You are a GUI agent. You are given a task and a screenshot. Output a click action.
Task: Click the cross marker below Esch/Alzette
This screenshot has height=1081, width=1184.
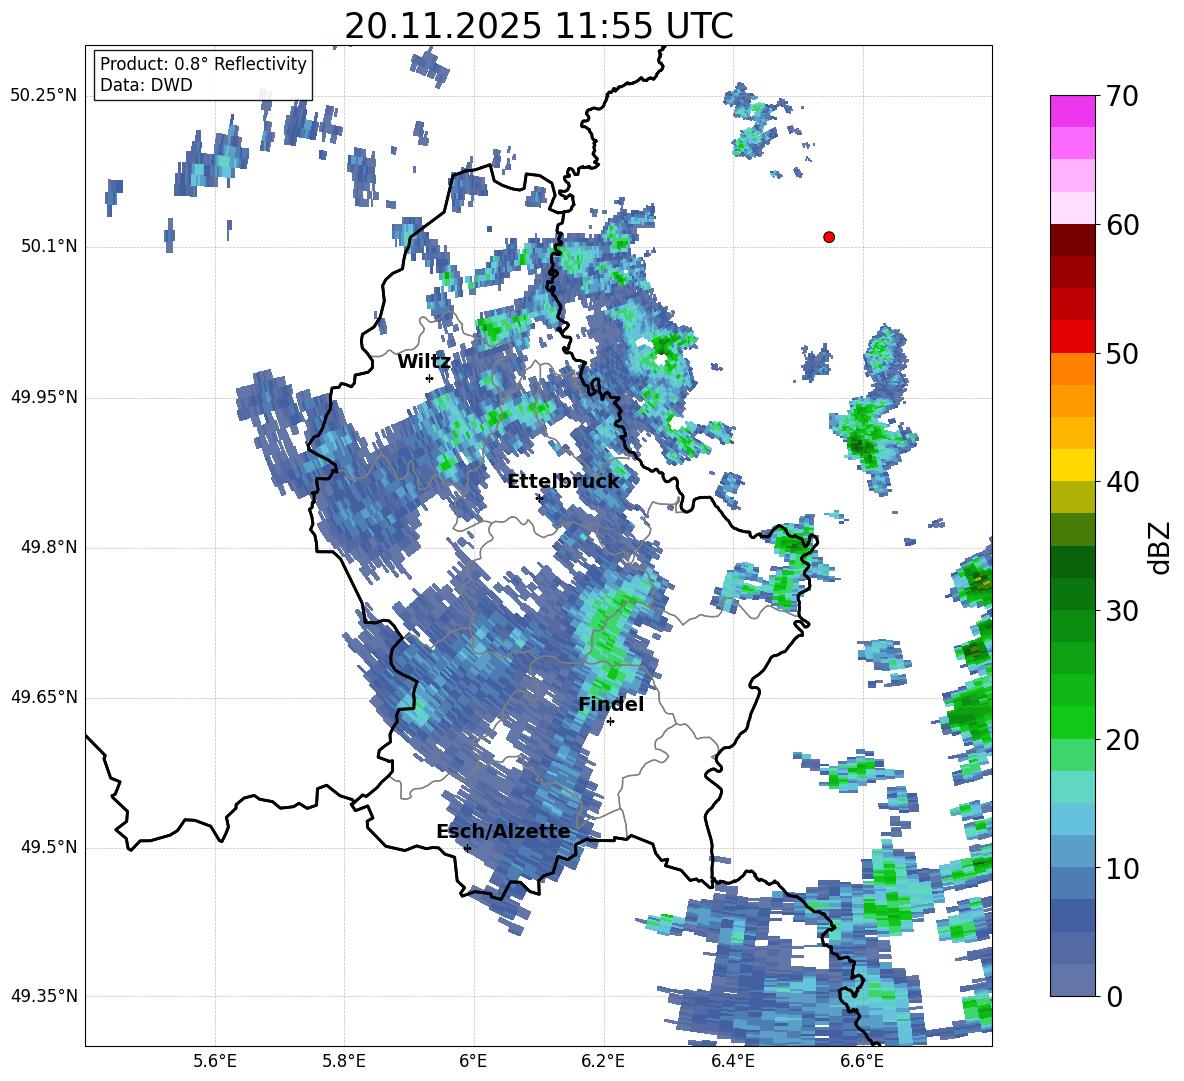(467, 848)
